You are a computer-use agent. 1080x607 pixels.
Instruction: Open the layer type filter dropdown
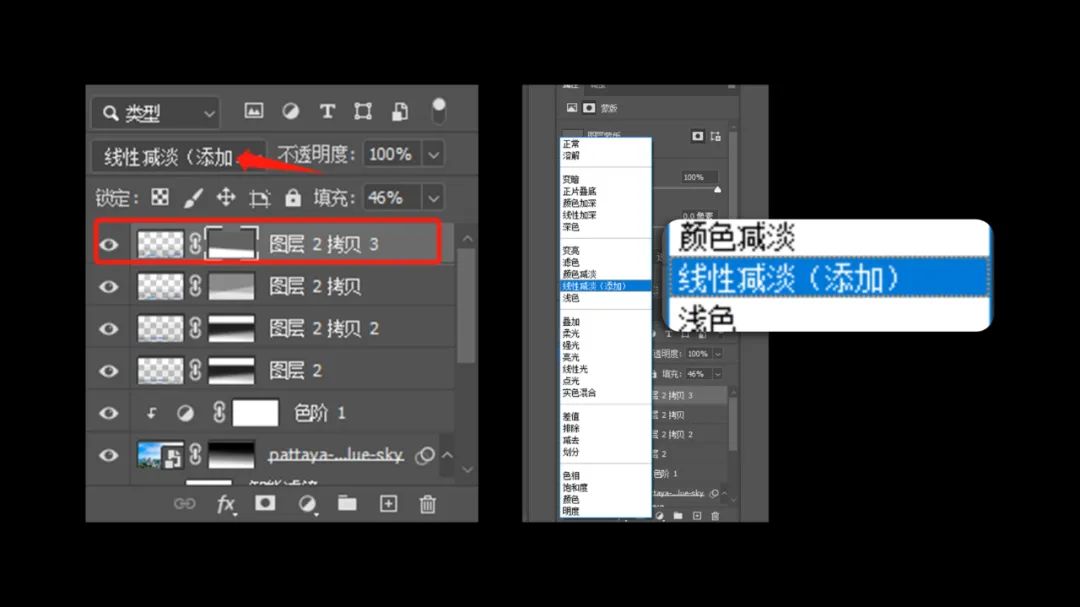pyautogui.click(x=156, y=113)
